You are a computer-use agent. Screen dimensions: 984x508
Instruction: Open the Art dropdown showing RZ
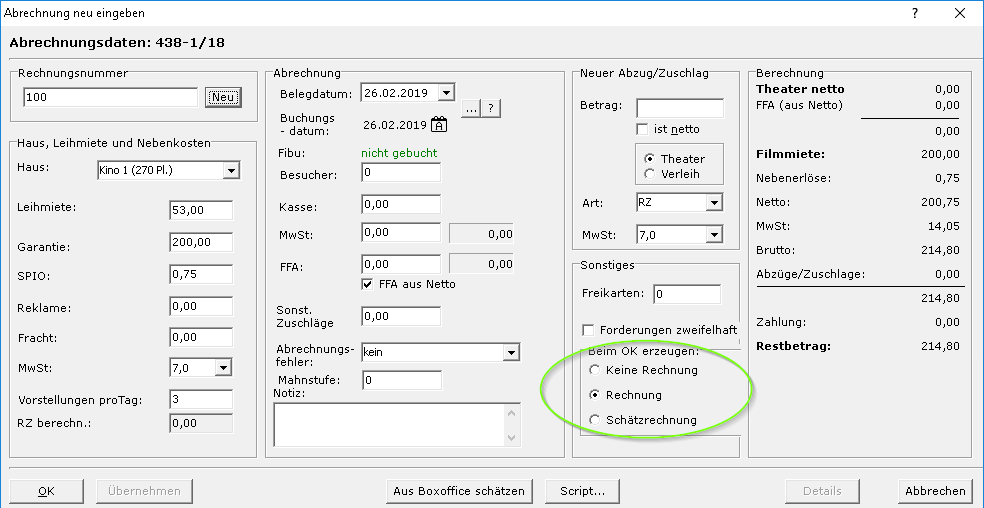click(713, 203)
